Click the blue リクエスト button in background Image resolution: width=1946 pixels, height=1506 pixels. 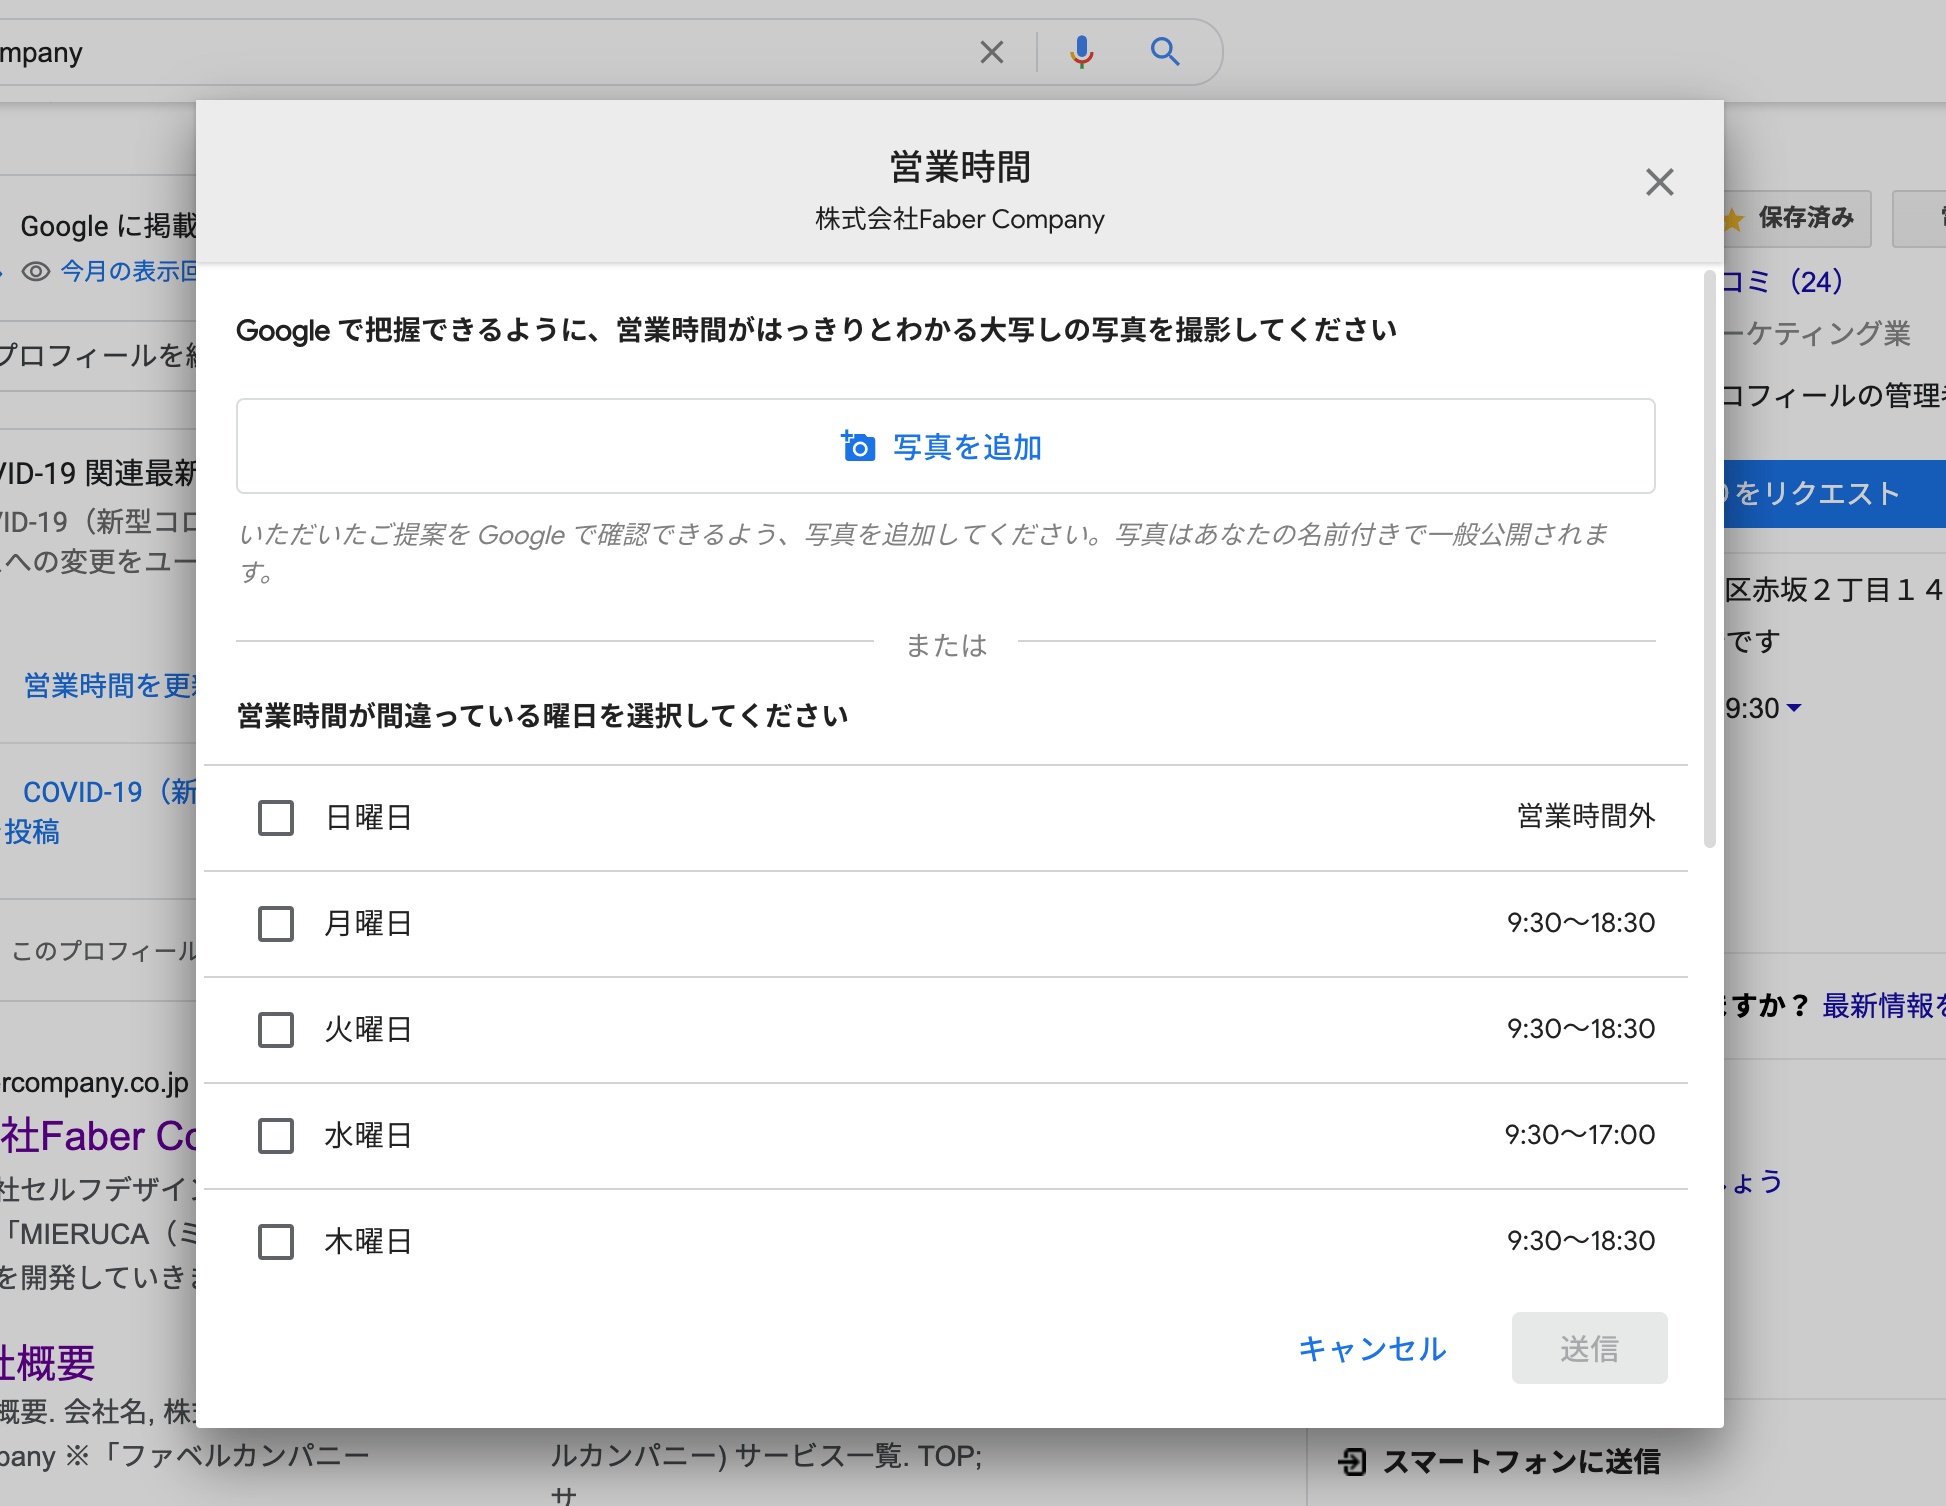[x=1834, y=493]
